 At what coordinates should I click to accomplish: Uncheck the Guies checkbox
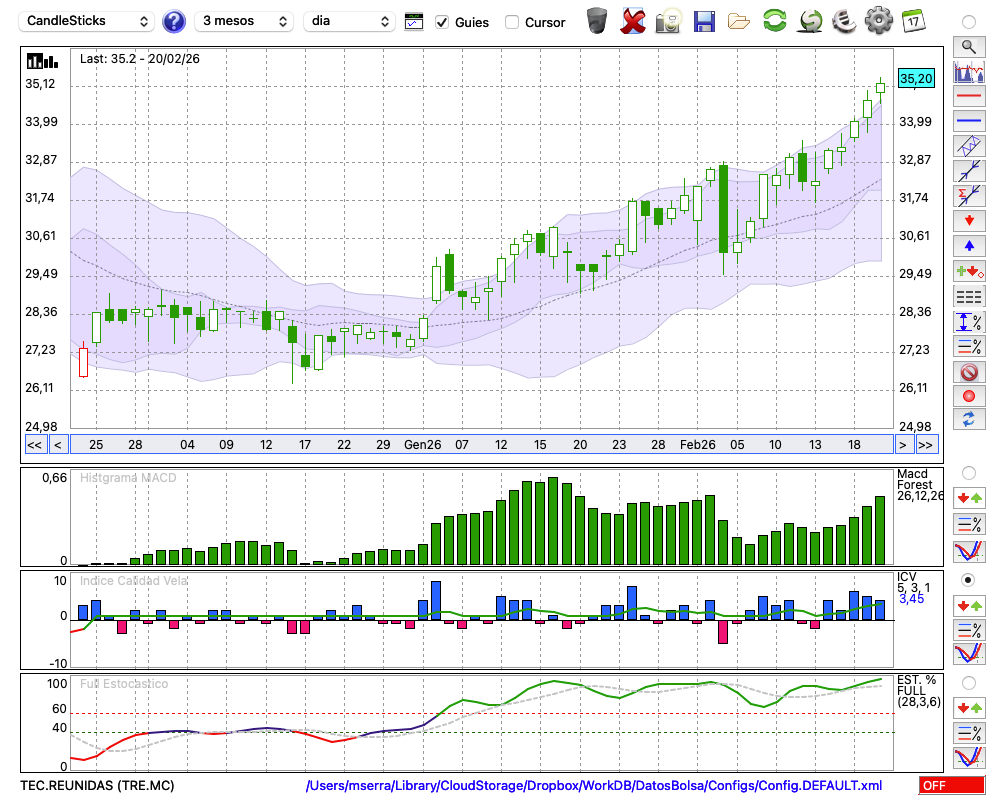pos(443,22)
